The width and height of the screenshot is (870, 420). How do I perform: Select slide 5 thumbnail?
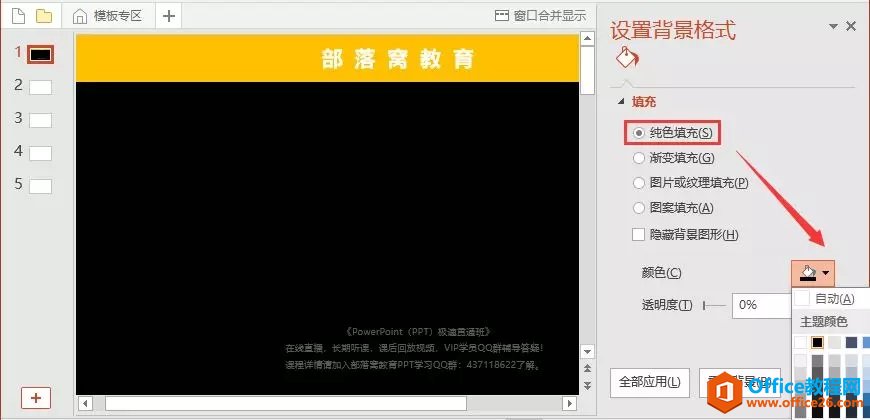pyautogui.click(x=41, y=186)
